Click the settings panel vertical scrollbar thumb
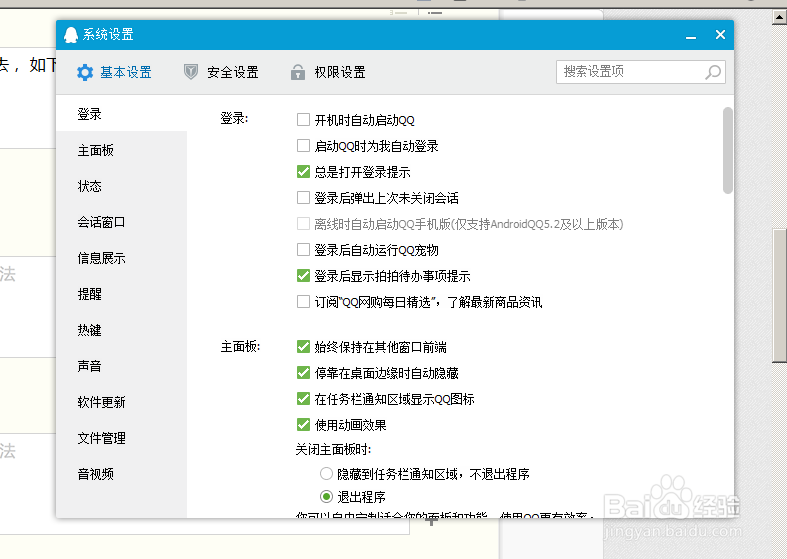The height and width of the screenshot is (559, 787). click(x=728, y=150)
